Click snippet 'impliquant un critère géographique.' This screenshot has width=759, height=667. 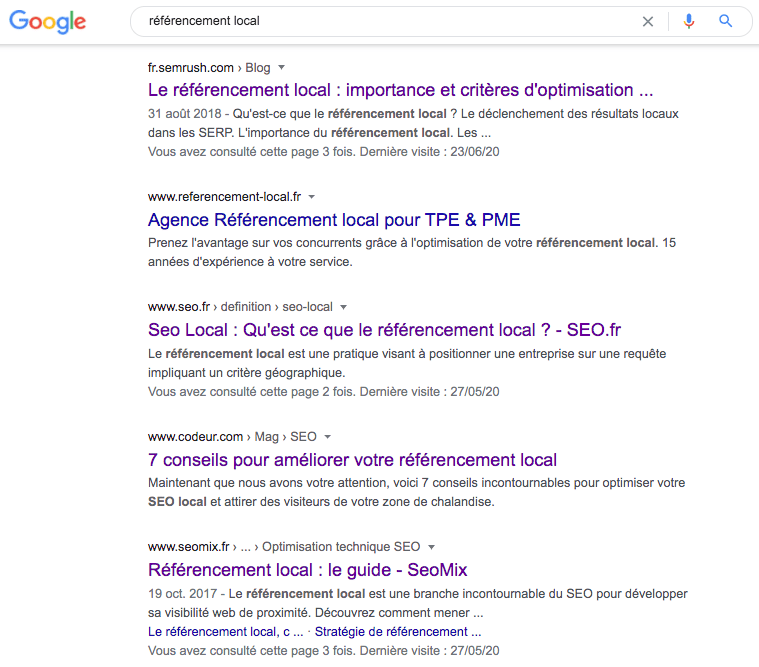click(246, 373)
